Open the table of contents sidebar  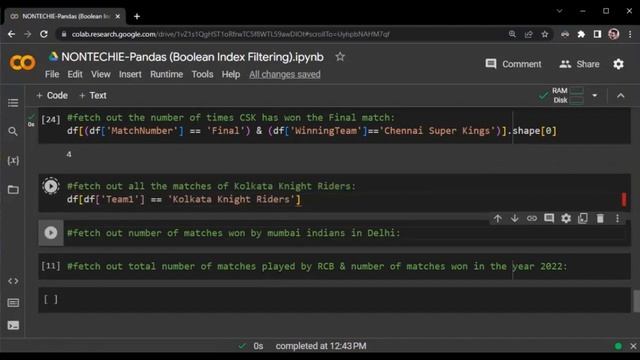pyautogui.click(x=13, y=103)
